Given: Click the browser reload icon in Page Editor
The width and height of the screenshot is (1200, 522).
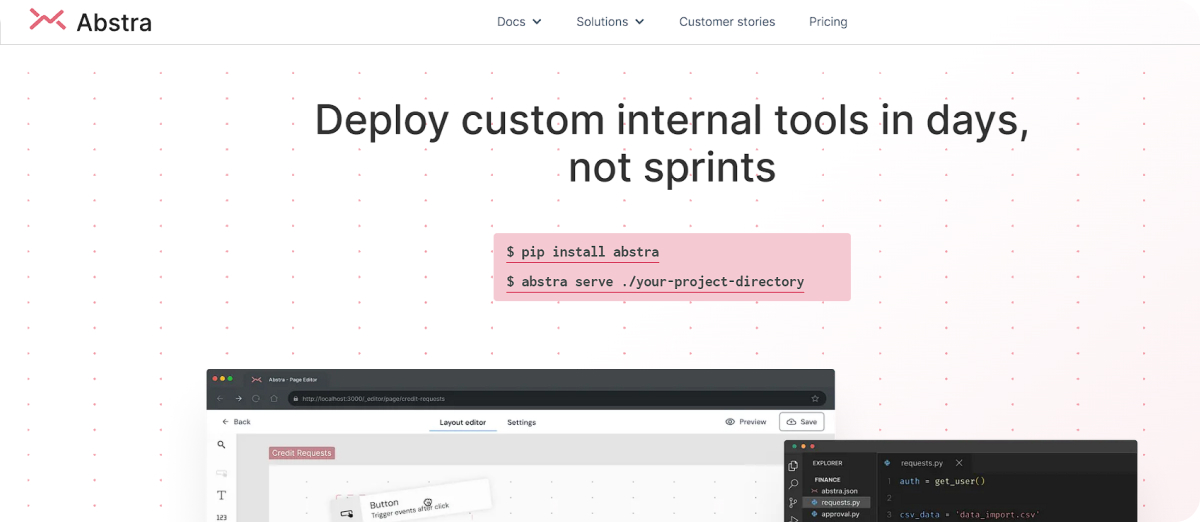Looking at the screenshot, I should pos(256,398).
